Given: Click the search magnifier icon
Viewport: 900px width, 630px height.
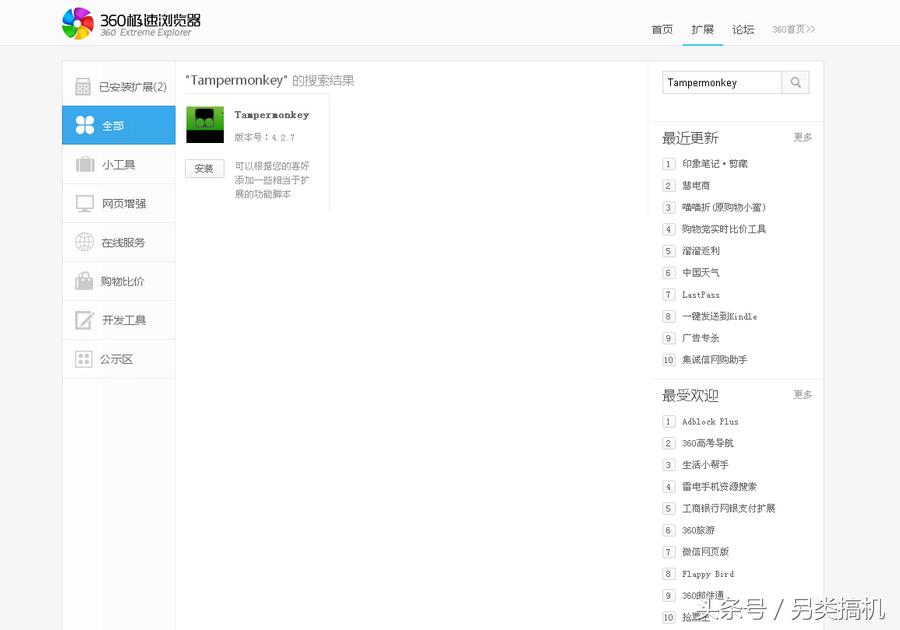Looking at the screenshot, I should 795,83.
